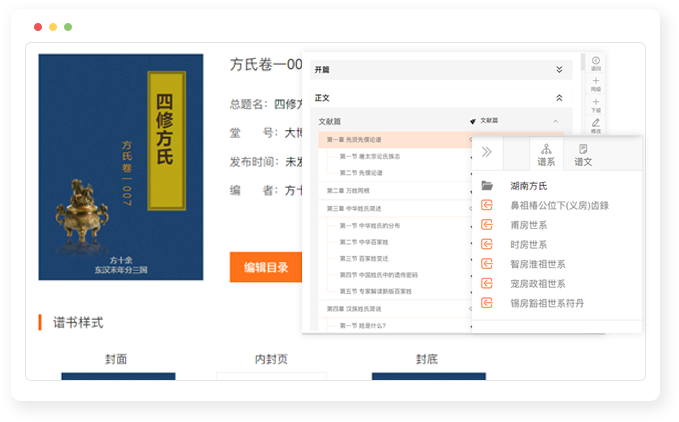Select 锡房谿祖世系符丹 entry
The image size is (679, 422).
pyautogui.click(x=546, y=302)
